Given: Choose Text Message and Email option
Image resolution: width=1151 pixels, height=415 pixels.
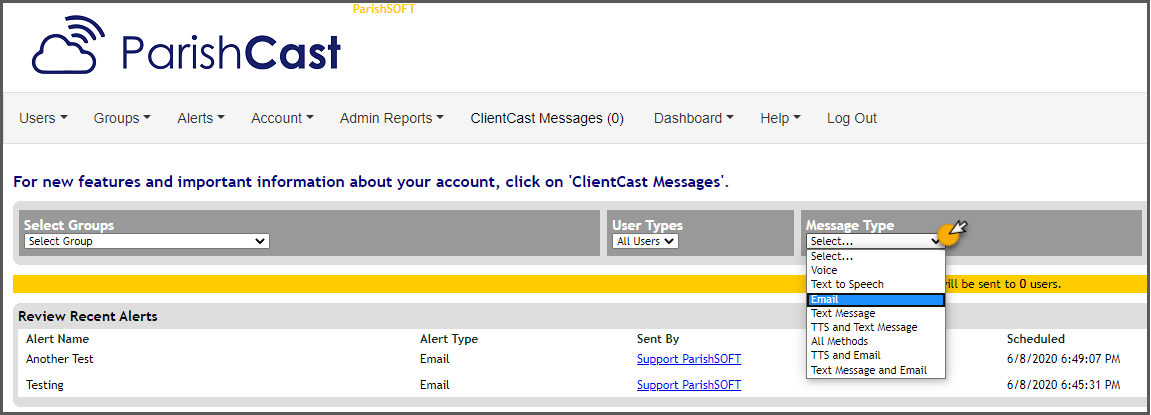Looking at the screenshot, I should pos(875,370).
